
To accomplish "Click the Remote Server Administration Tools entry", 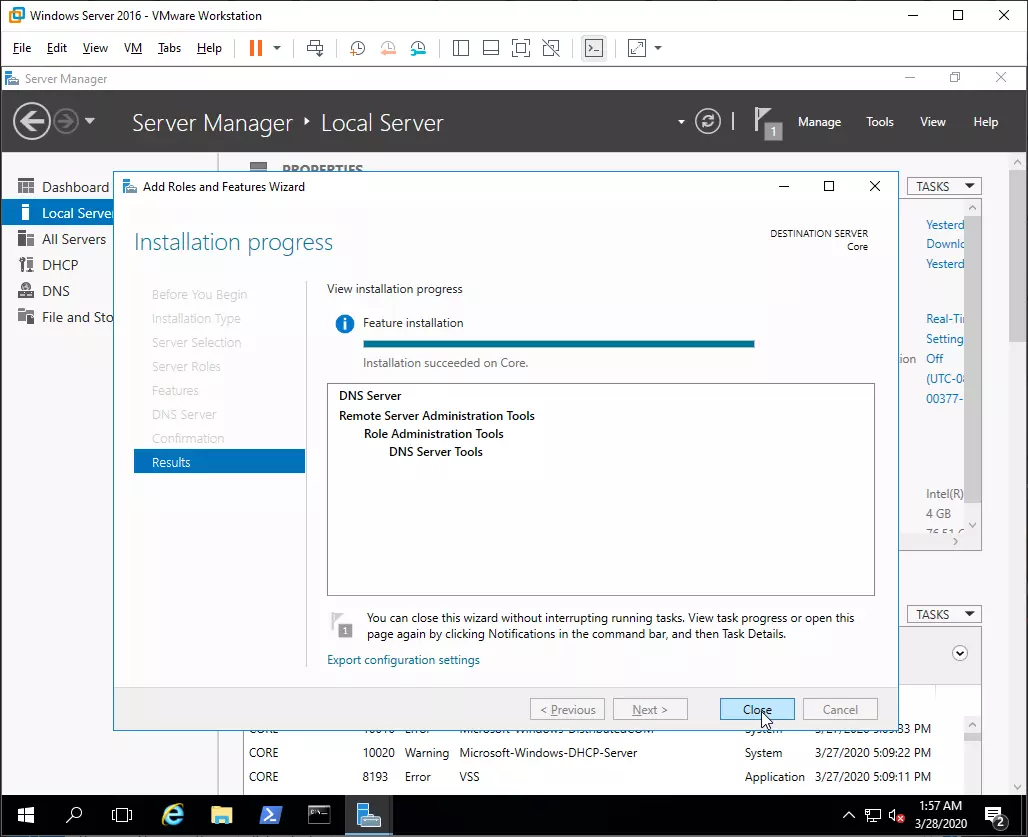I will pos(437,416).
